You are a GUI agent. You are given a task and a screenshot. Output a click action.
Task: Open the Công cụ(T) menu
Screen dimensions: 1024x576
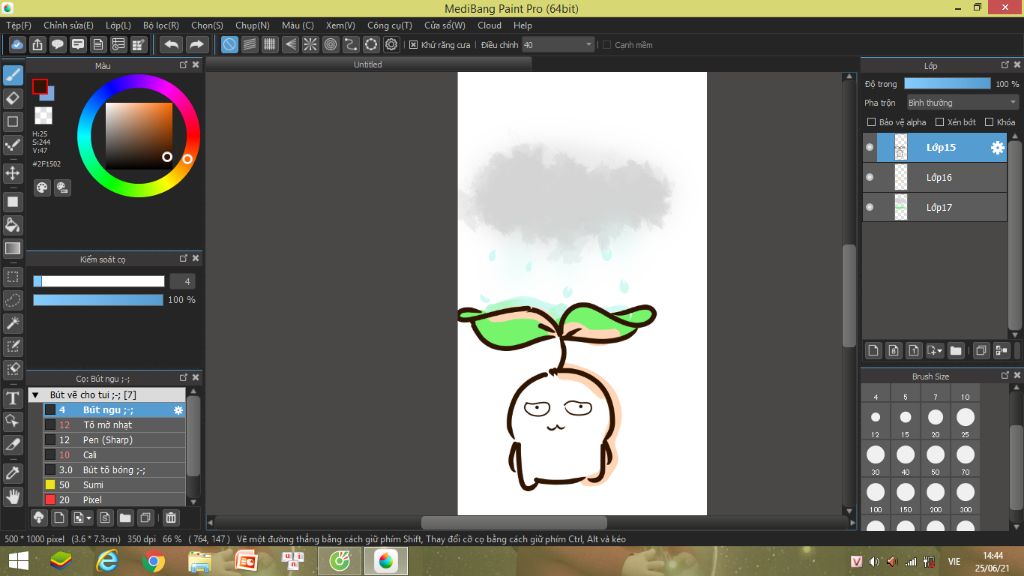[390, 25]
